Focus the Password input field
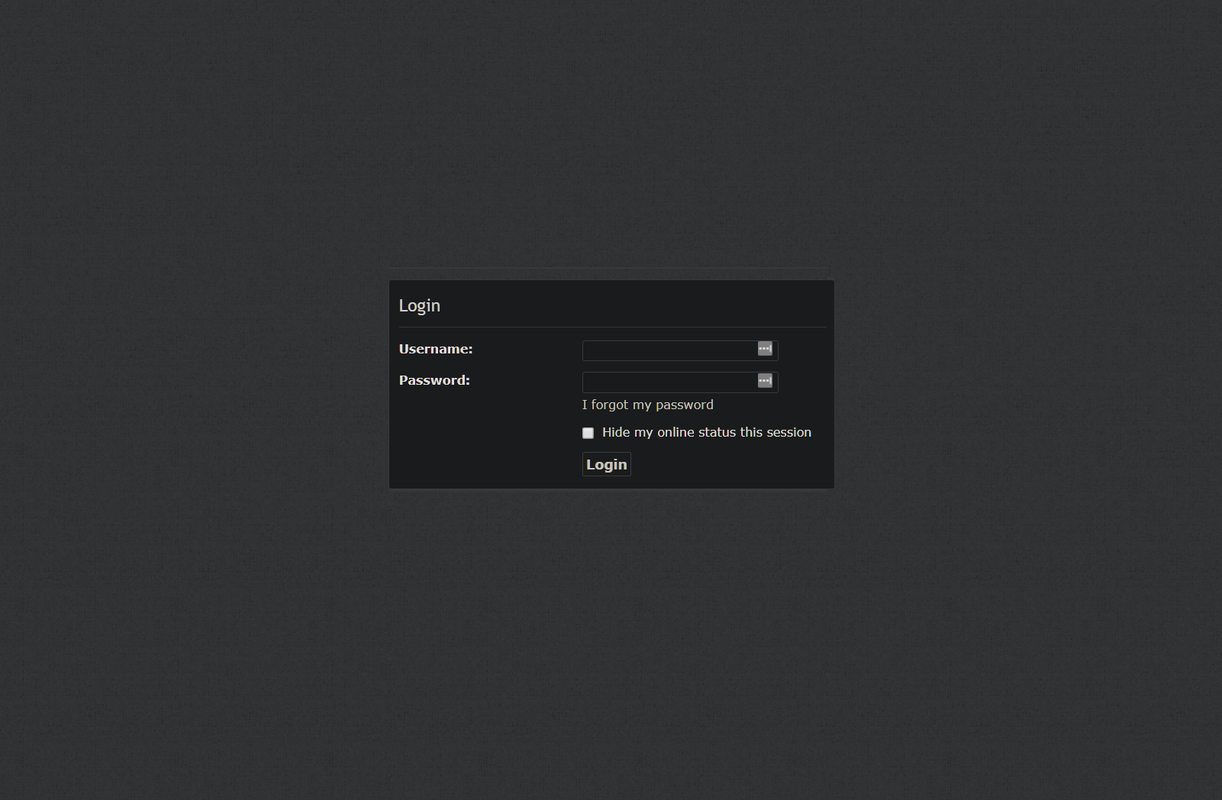Image resolution: width=1222 pixels, height=800 pixels. pos(680,382)
